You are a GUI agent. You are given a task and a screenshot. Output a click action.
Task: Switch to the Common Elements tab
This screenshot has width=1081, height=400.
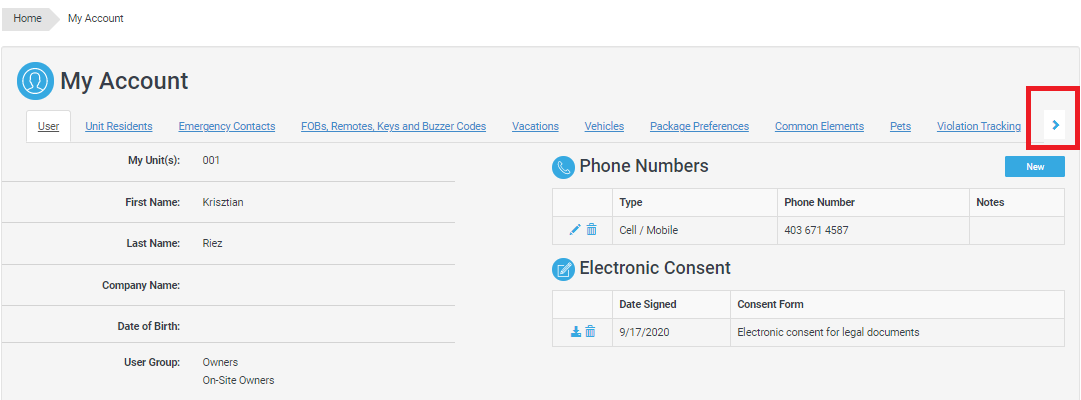[819, 126]
